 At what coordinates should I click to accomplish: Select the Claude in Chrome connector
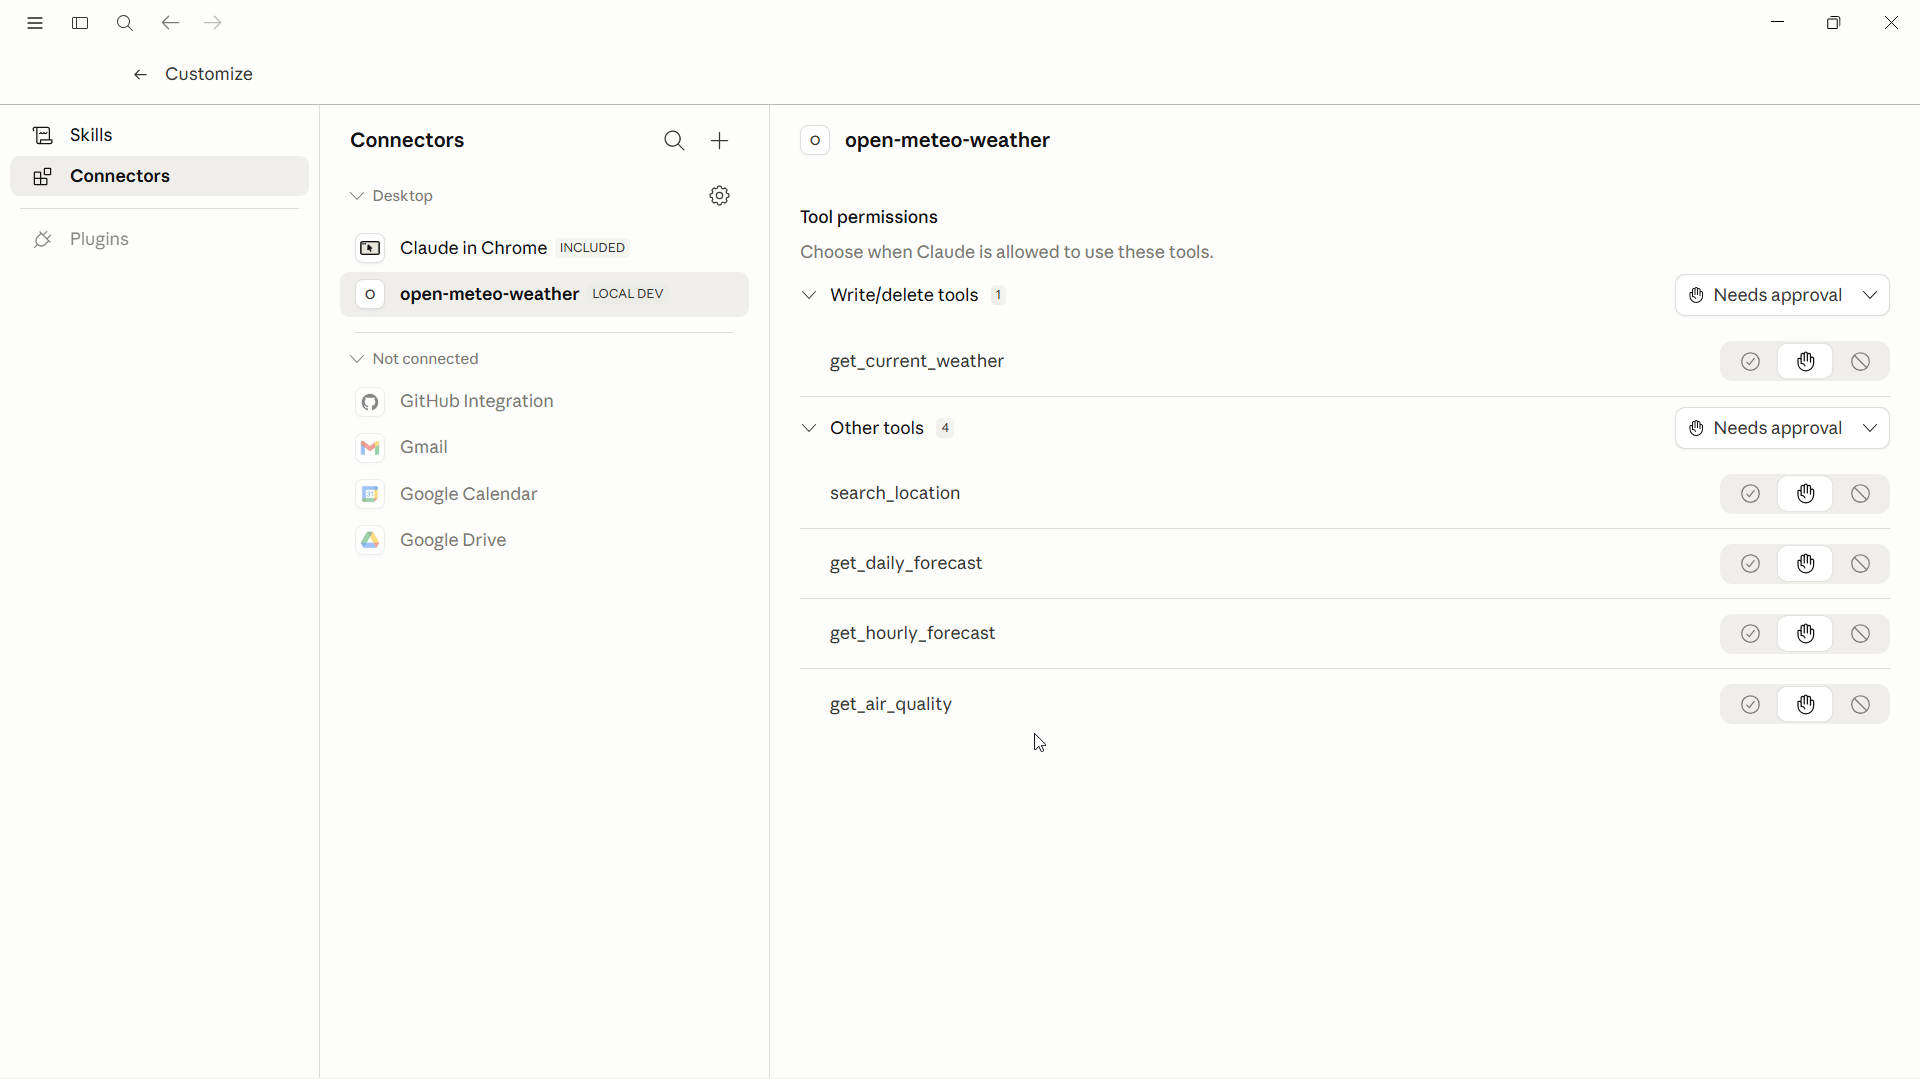coord(544,248)
